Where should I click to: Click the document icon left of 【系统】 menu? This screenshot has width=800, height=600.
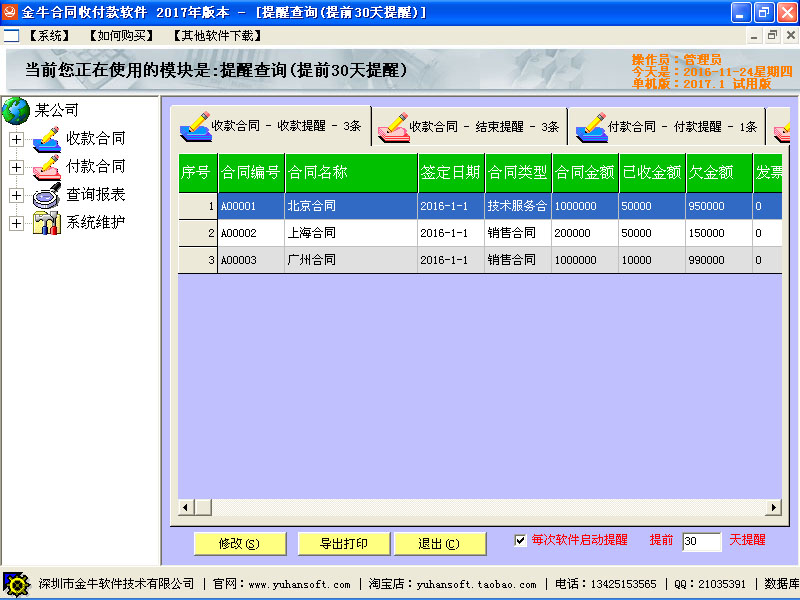click(x=11, y=36)
